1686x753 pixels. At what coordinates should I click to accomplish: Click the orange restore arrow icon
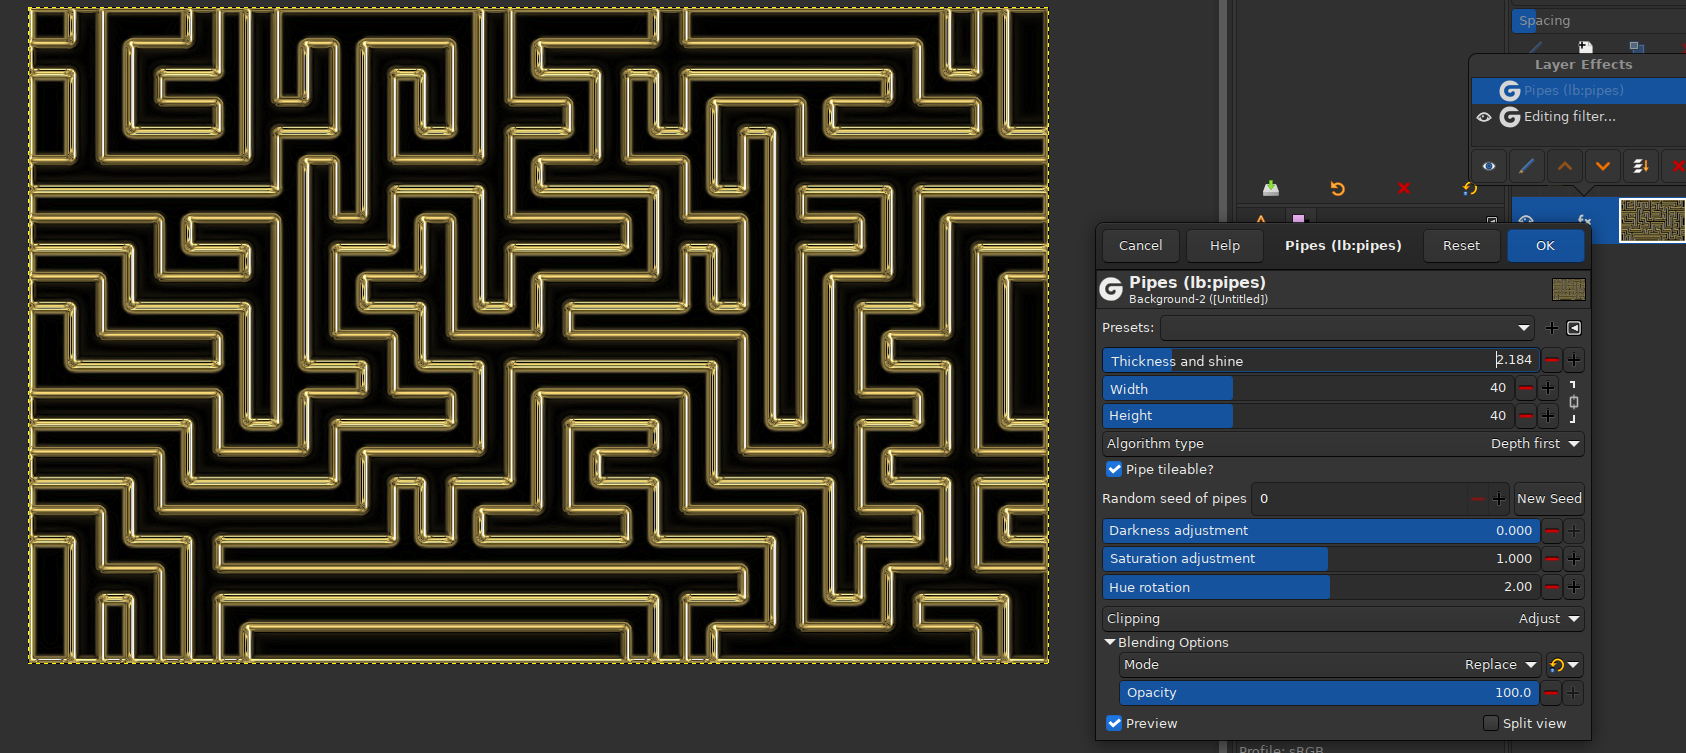[1338, 188]
